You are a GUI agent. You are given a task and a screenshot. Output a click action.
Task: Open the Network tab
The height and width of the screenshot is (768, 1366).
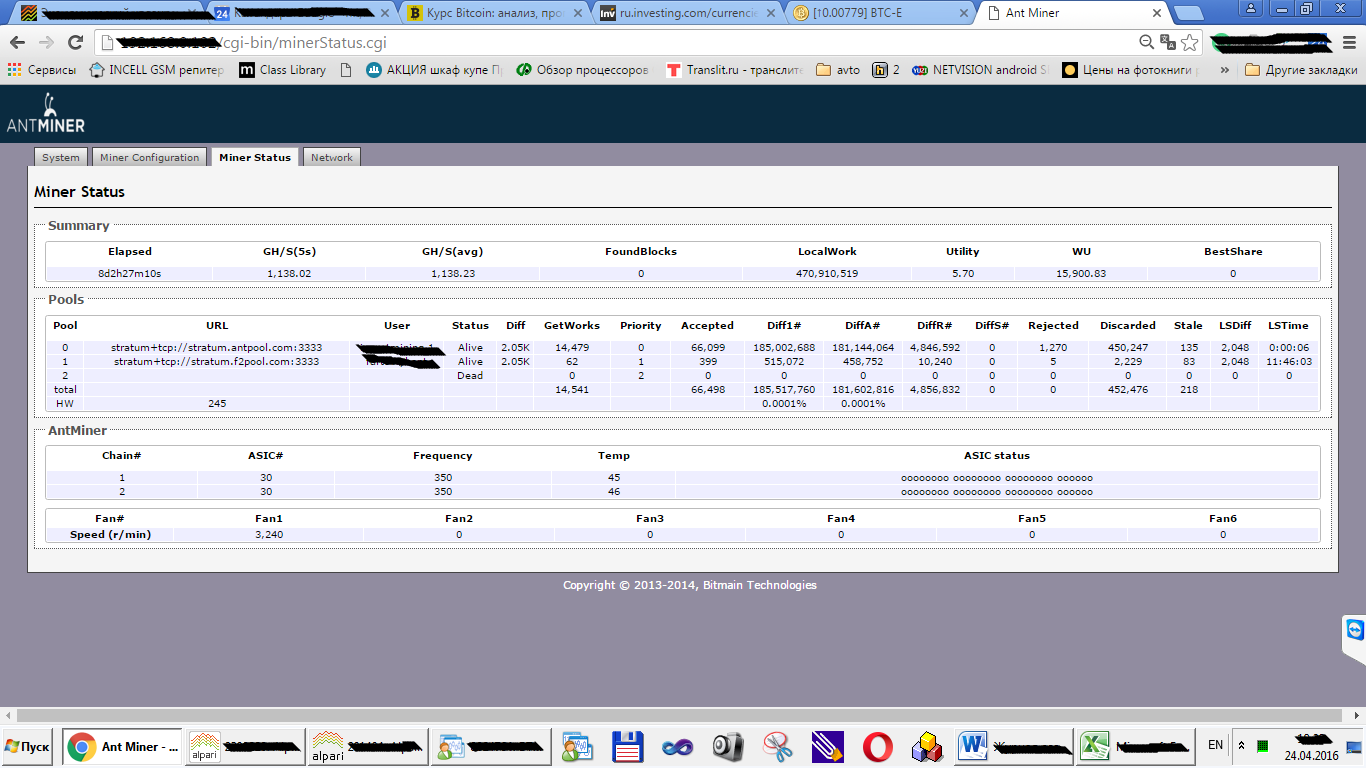tap(331, 158)
